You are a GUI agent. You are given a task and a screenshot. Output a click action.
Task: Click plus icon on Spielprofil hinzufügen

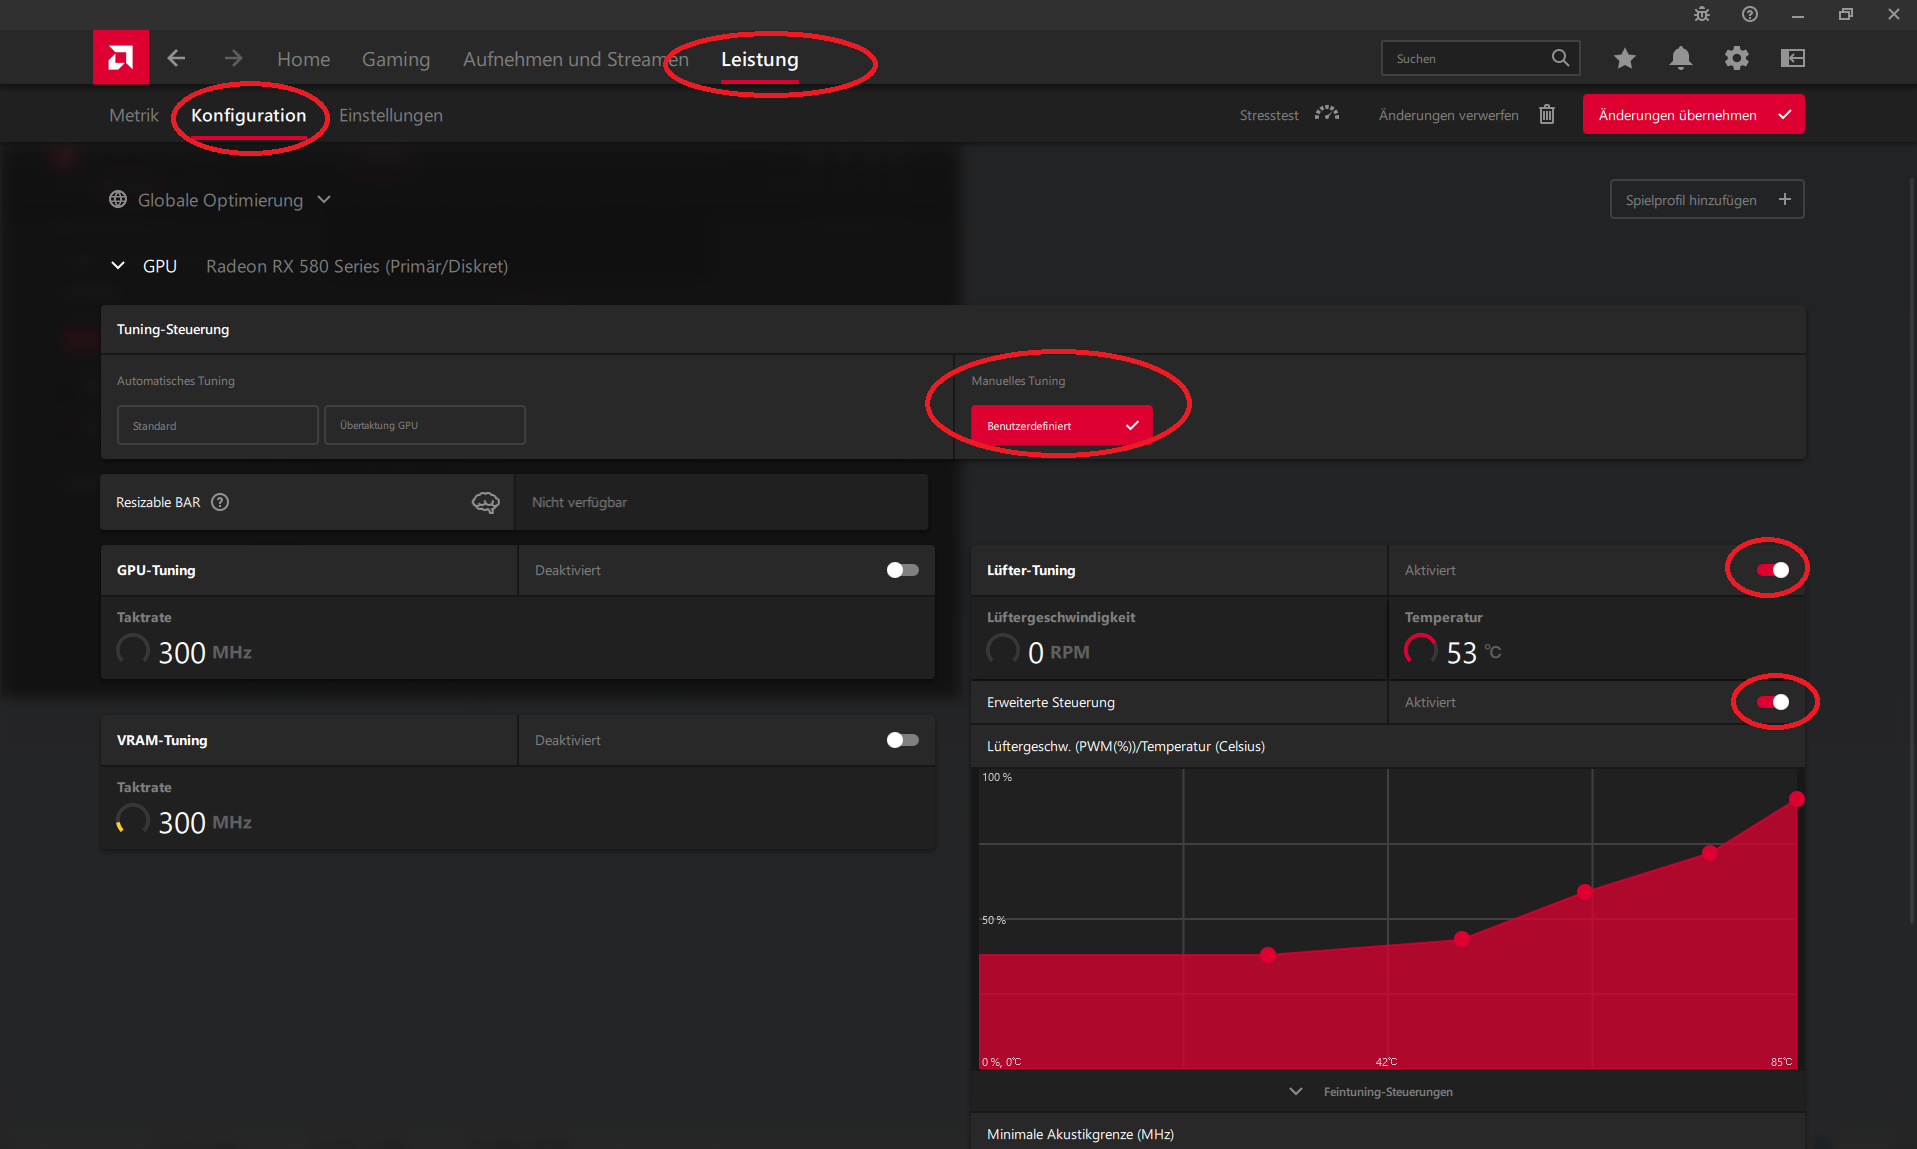1785,199
